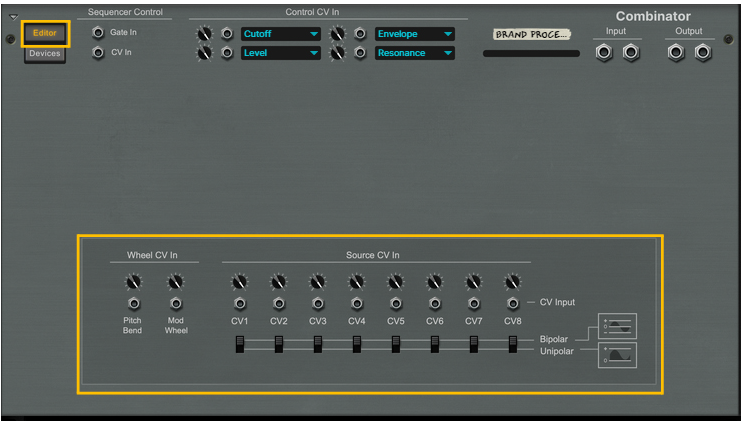The image size is (745, 424).
Task: Click the CV7 input jack
Action: (x=473, y=303)
